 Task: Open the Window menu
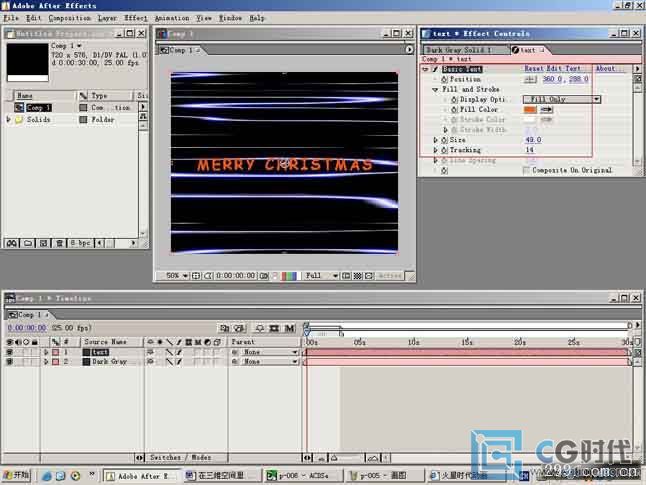(x=230, y=18)
